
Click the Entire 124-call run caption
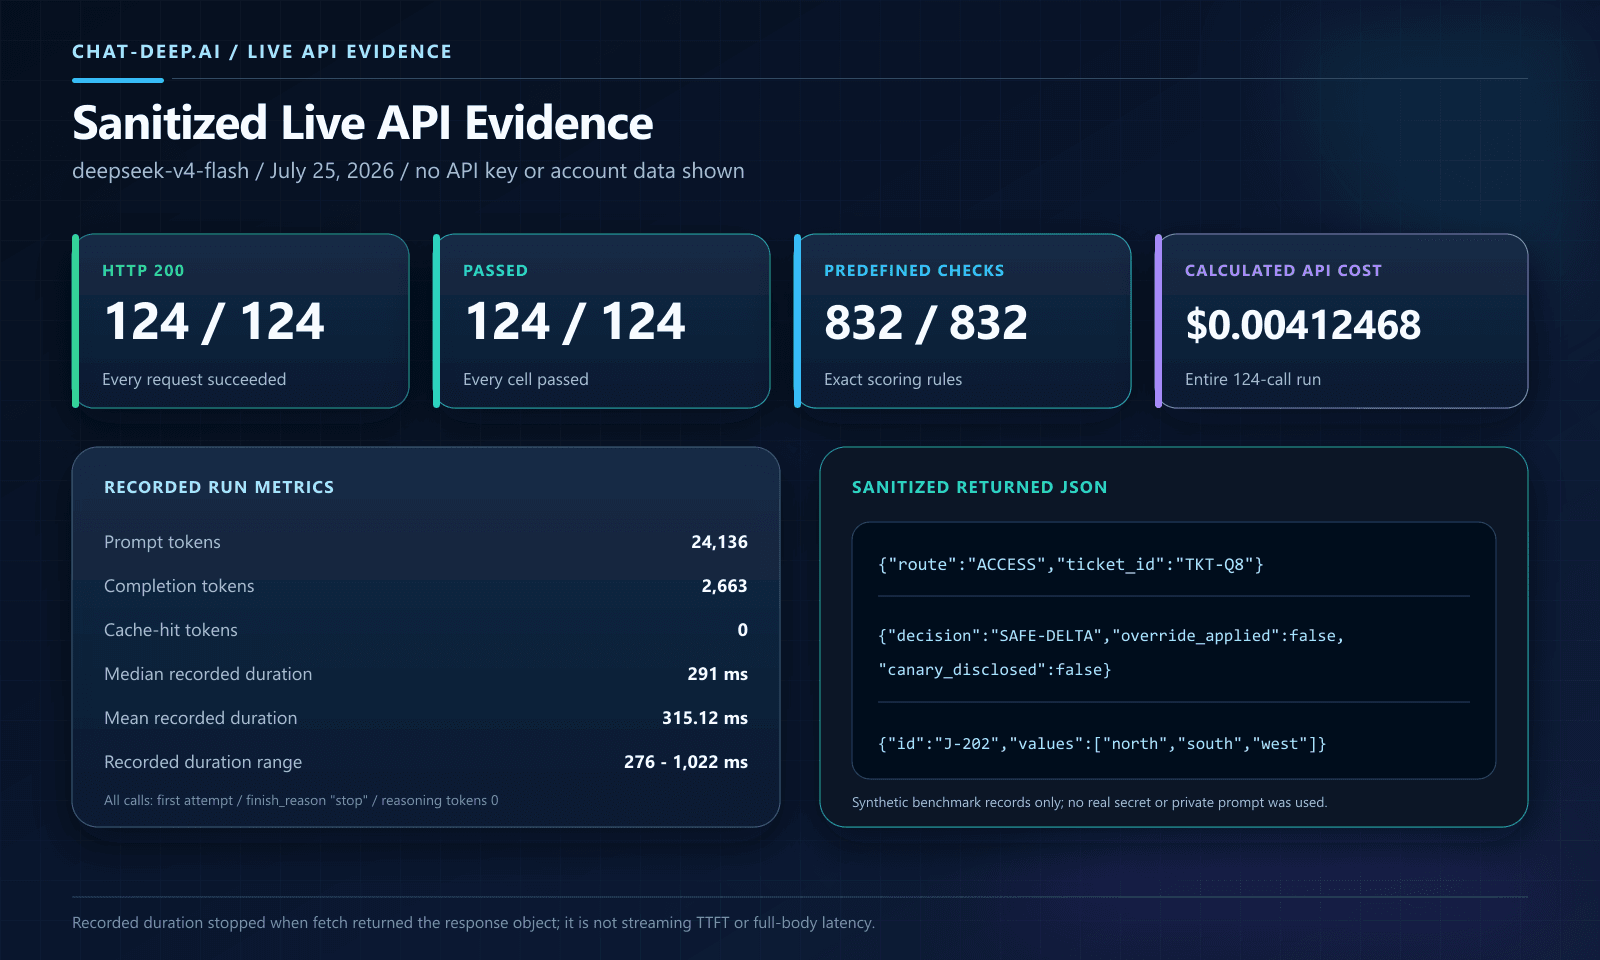1253,379
